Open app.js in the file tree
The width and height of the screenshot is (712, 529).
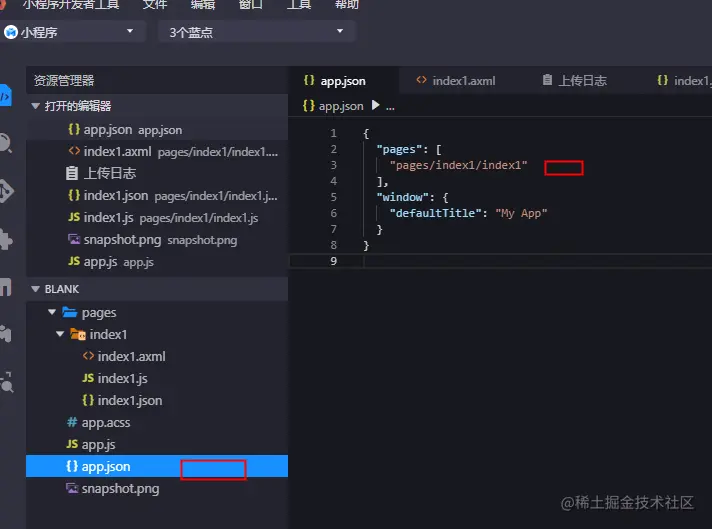[157, 445]
